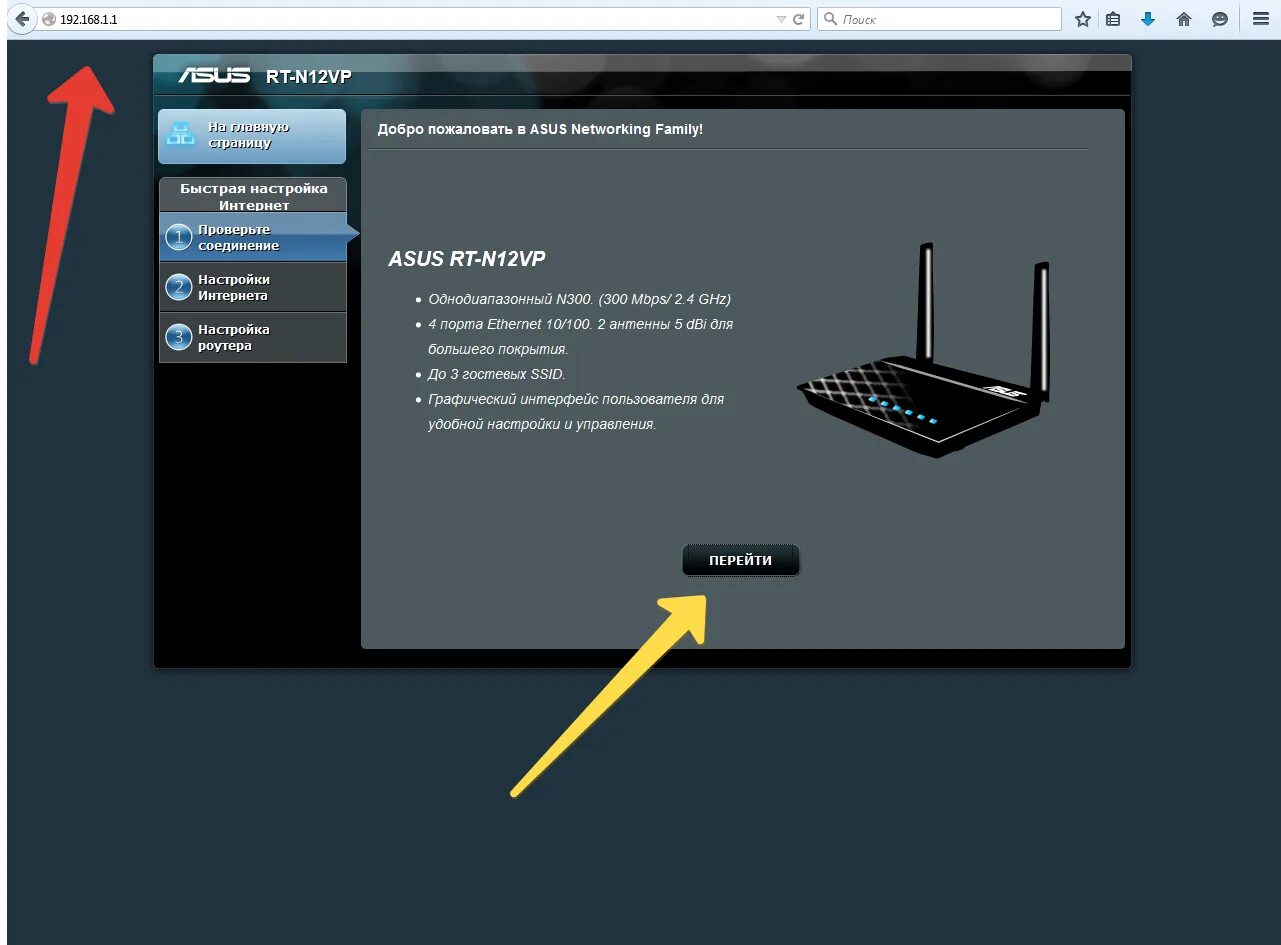Image resolution: width=1281 pixels, height=945 pixels.
Task: Click the ASUS RT-N12VP heading text
Action: coord(467,259)
